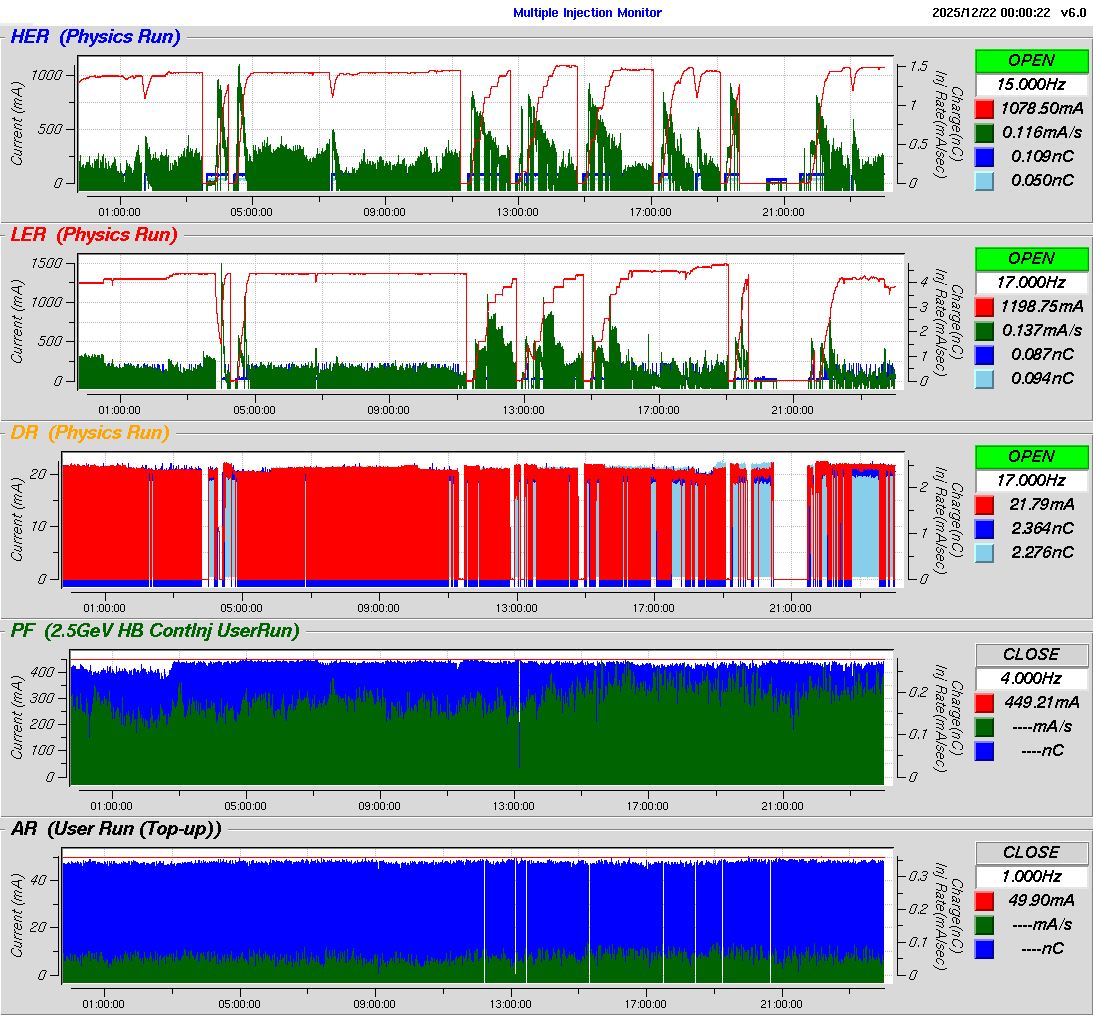This screenshot has width=1093, height=1015.
Task: Click the red swatch beside DR 21.79mA
Action: point(984,504)
